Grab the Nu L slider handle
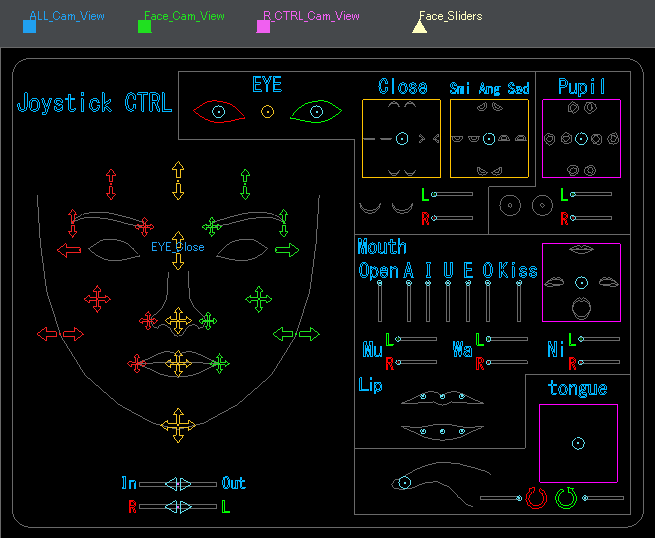The height and width of the screenshot is (538, 655). click(x=398, y=339)
